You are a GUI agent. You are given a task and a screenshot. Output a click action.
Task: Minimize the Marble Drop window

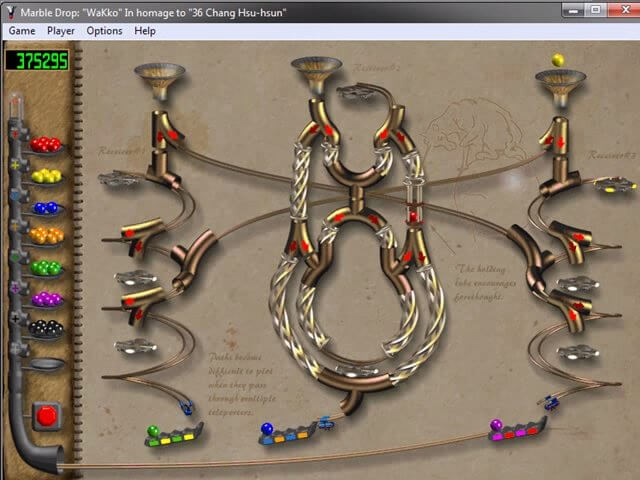(573, 10)
